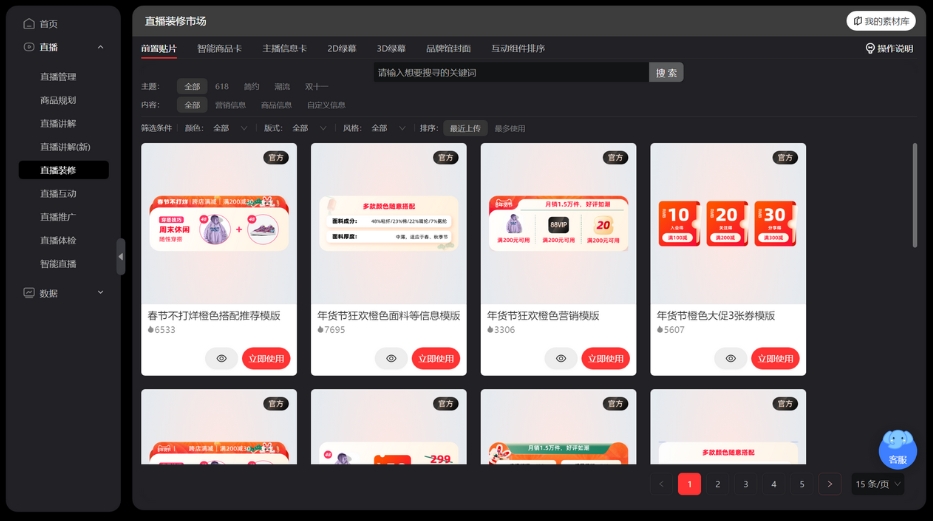Screen dimensions: 933x521
Task: Select the 618 theme filter
Action: (221, 87)
